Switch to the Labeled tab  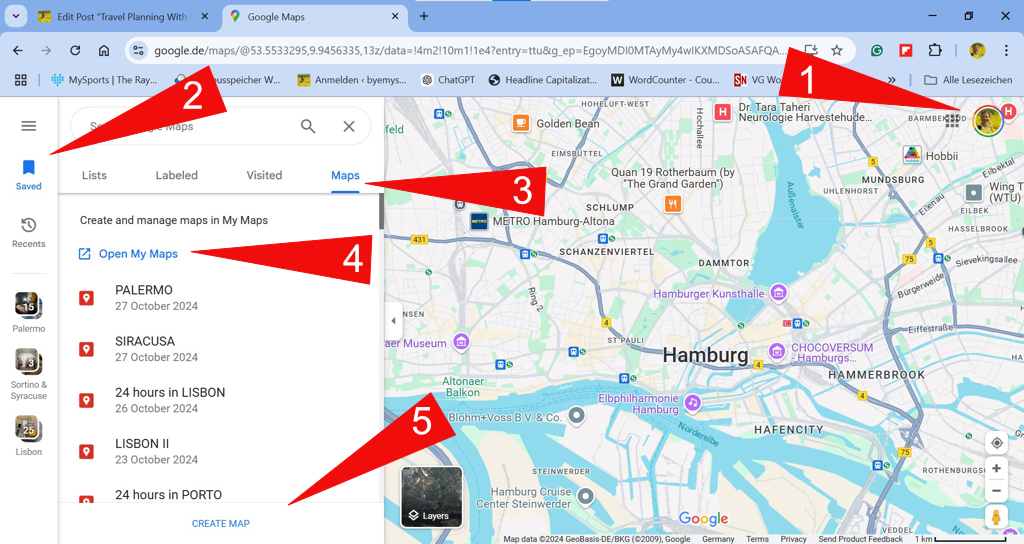click(176, 175)
